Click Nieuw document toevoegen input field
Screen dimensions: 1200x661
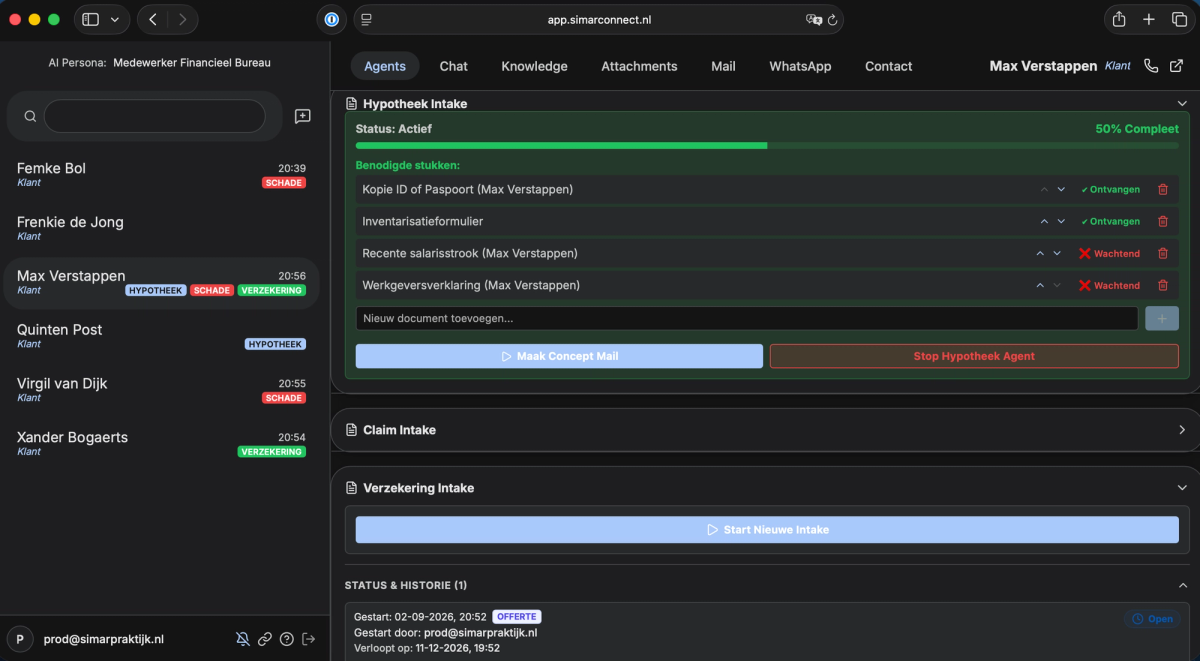(x=747, y=318)
